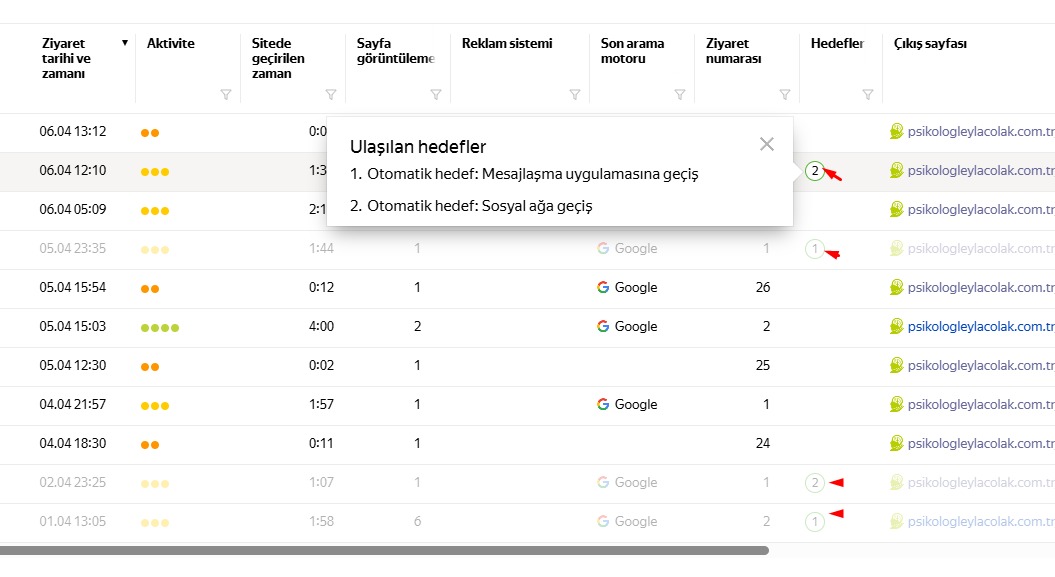Screen dimensions: 1055x577
Task: Open goals badge for 01.04 13:05 visit
Action: (814, 522)
